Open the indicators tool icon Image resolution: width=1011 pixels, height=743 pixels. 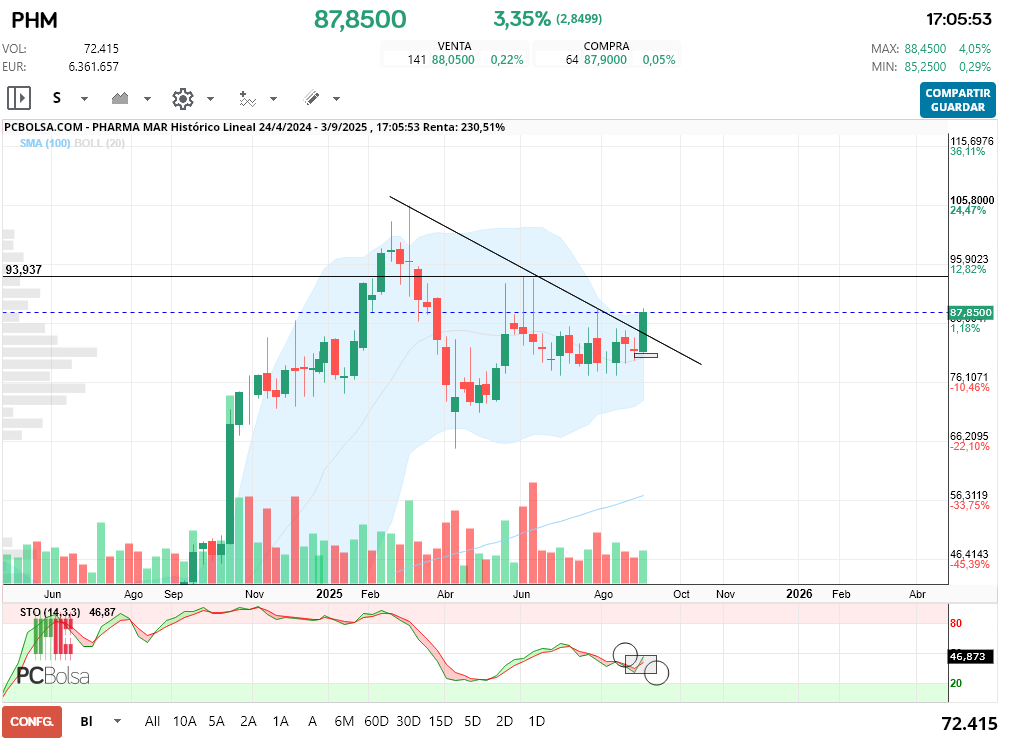(x=247, y=98)
